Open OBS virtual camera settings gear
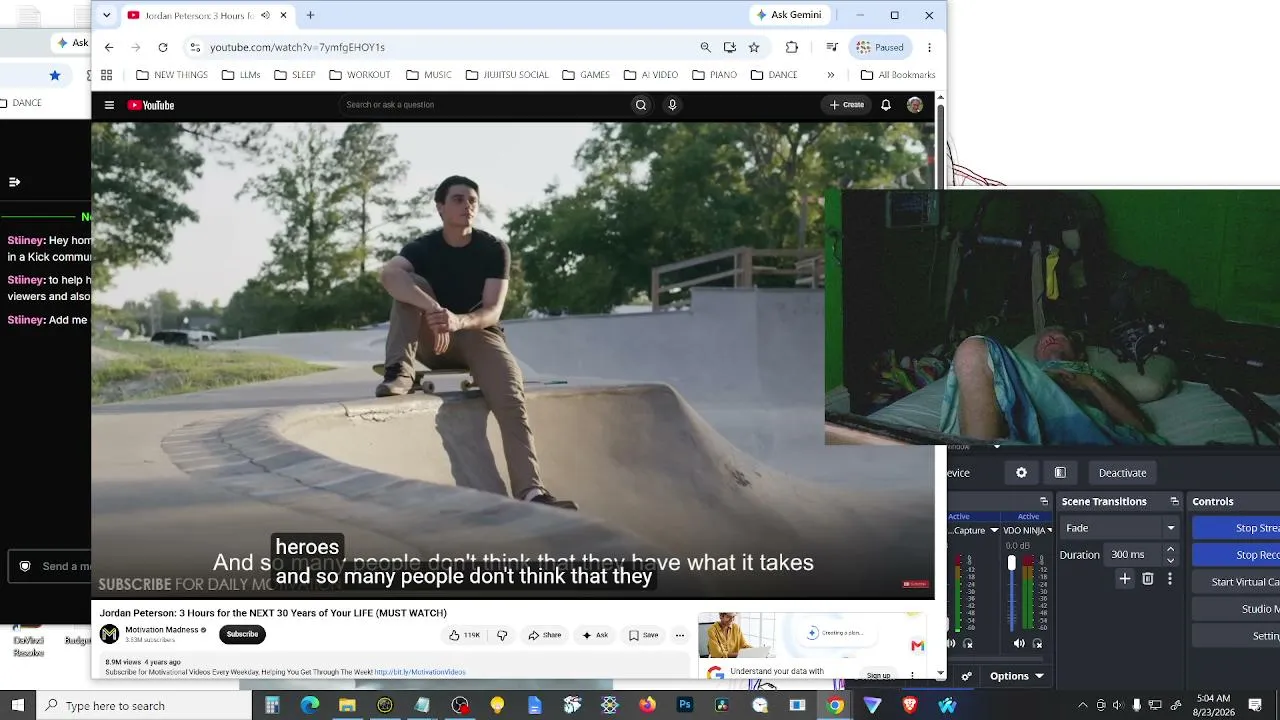This screenshot has height=720, width=1280. tap(1021, 473)
